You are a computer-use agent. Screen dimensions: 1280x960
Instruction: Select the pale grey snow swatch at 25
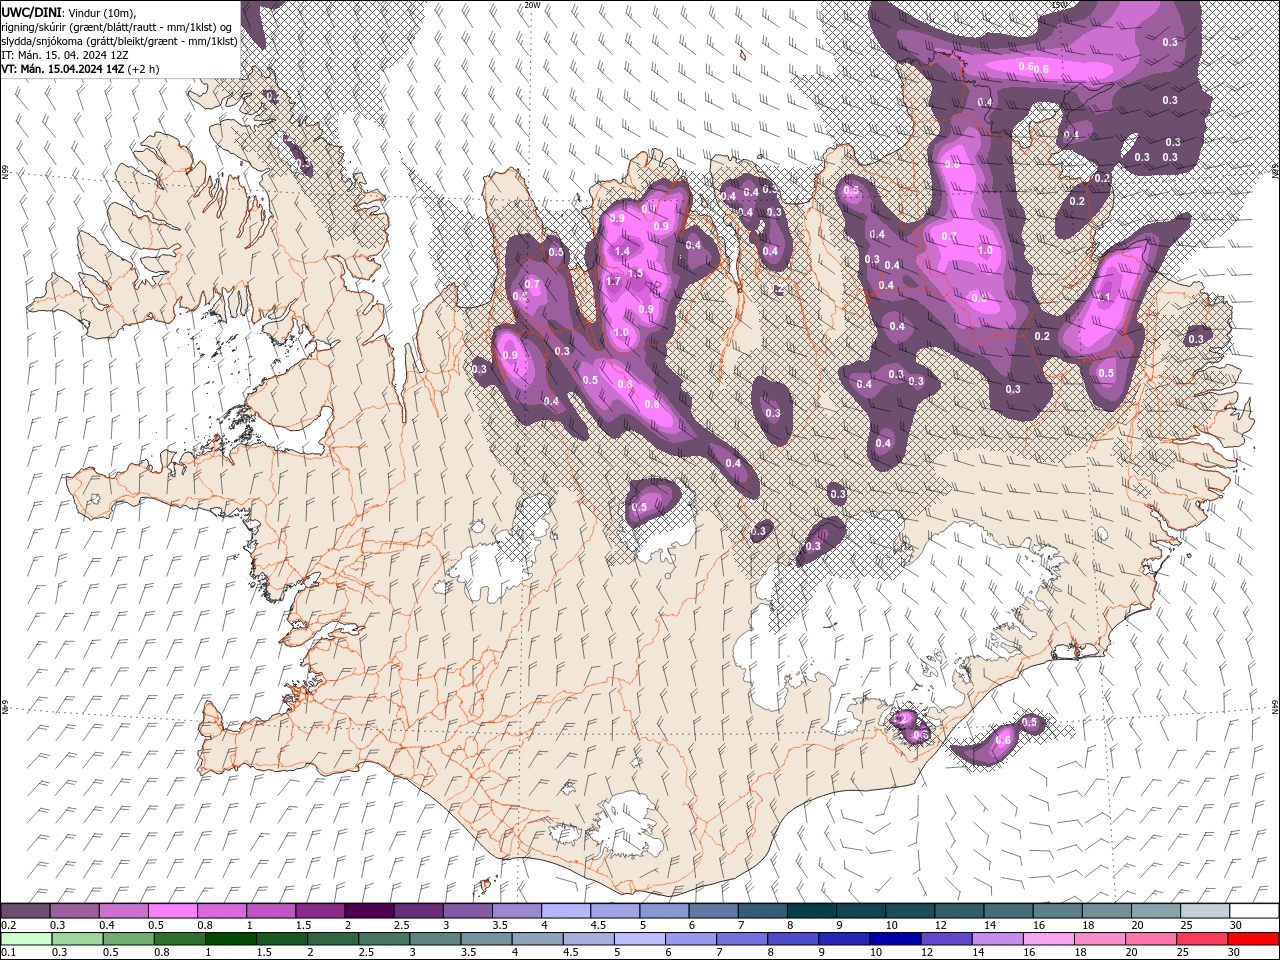pyautogui.click(x=1204, y=911)
